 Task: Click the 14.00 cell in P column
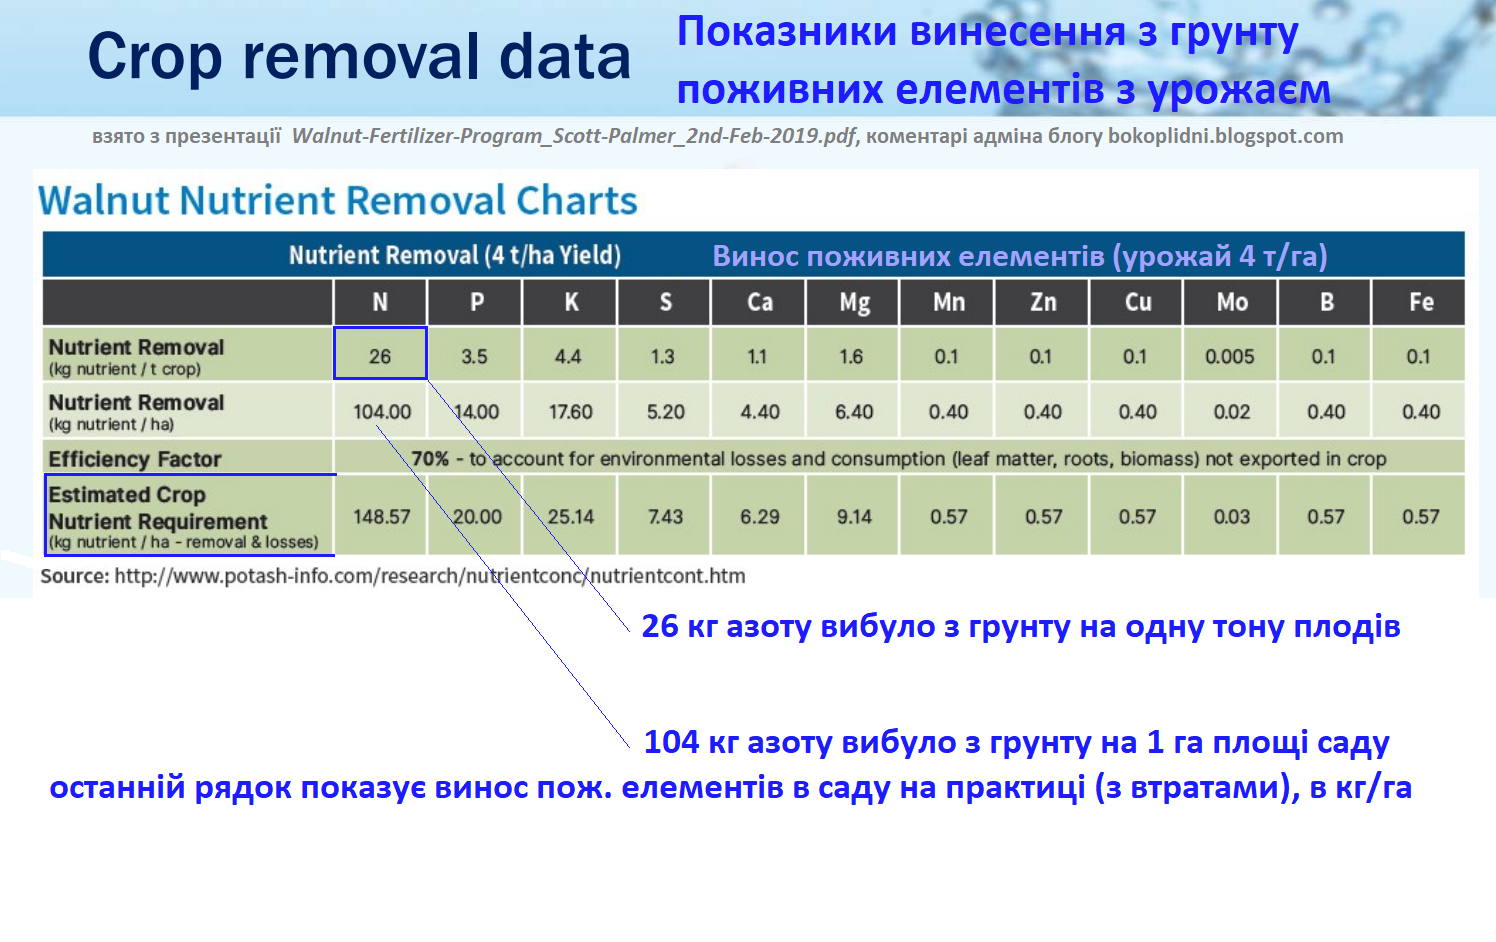tap(475, 411)
